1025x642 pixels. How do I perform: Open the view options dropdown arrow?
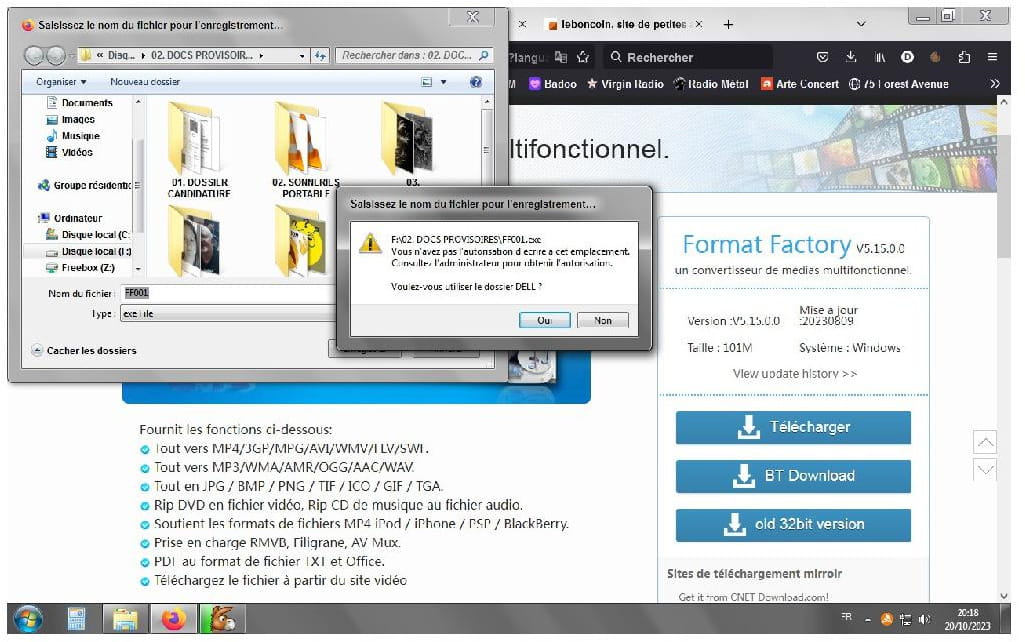(443, 82)
